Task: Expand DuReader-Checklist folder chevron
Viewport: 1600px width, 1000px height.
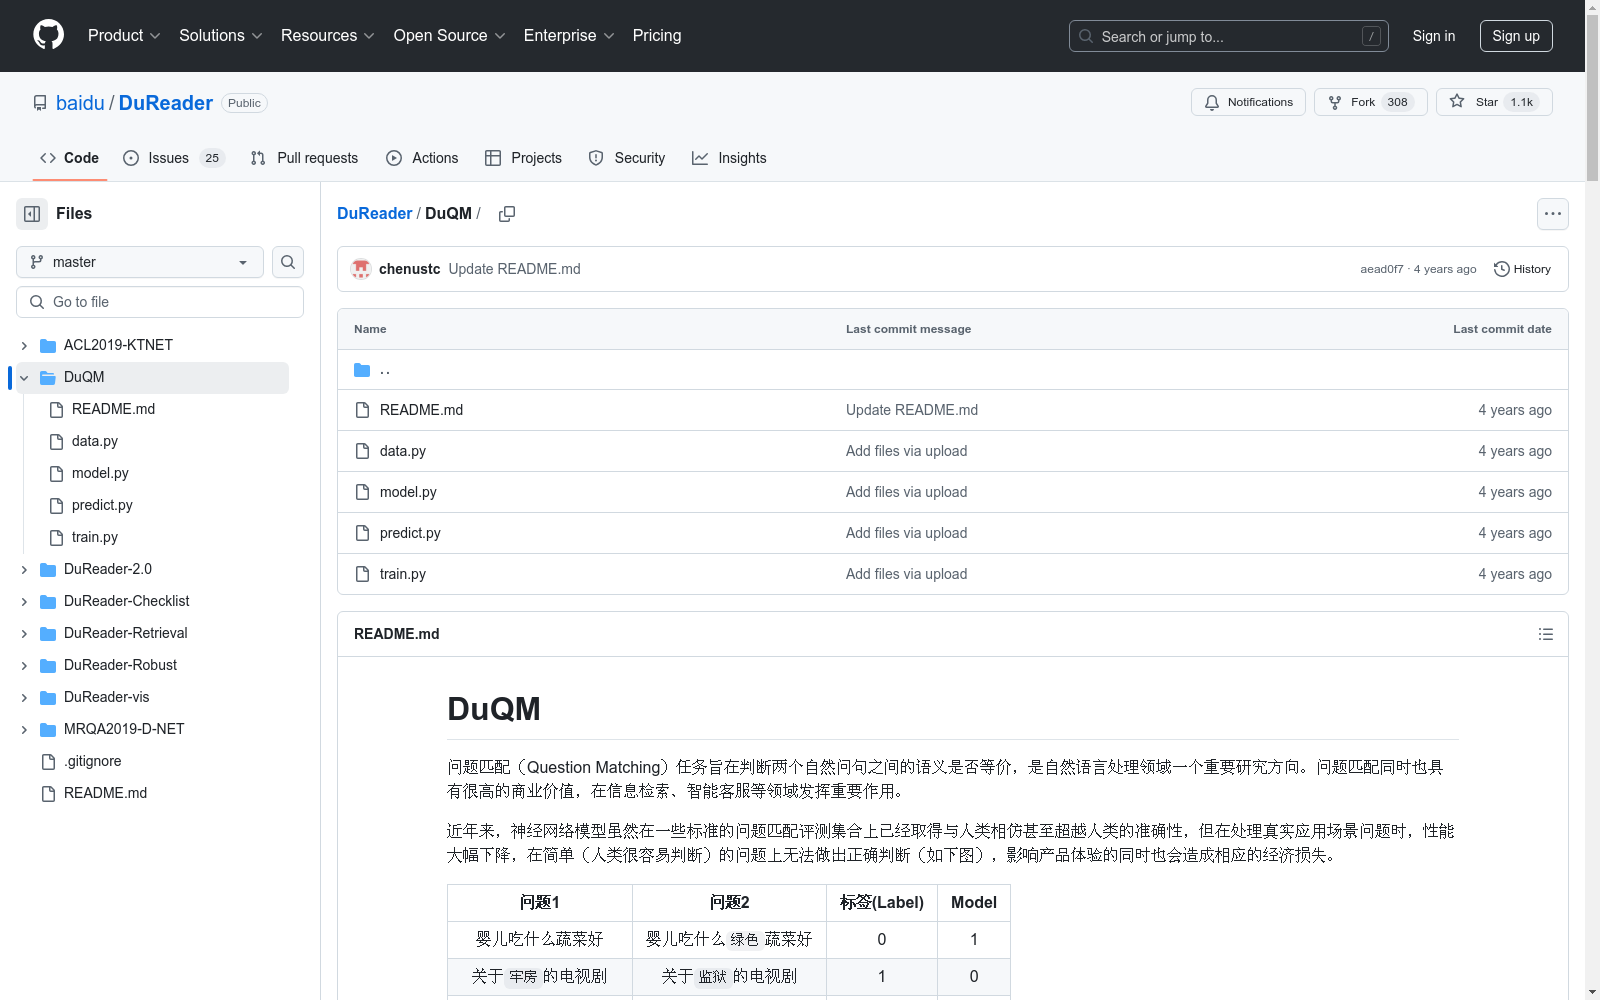Action: (24, 601)
